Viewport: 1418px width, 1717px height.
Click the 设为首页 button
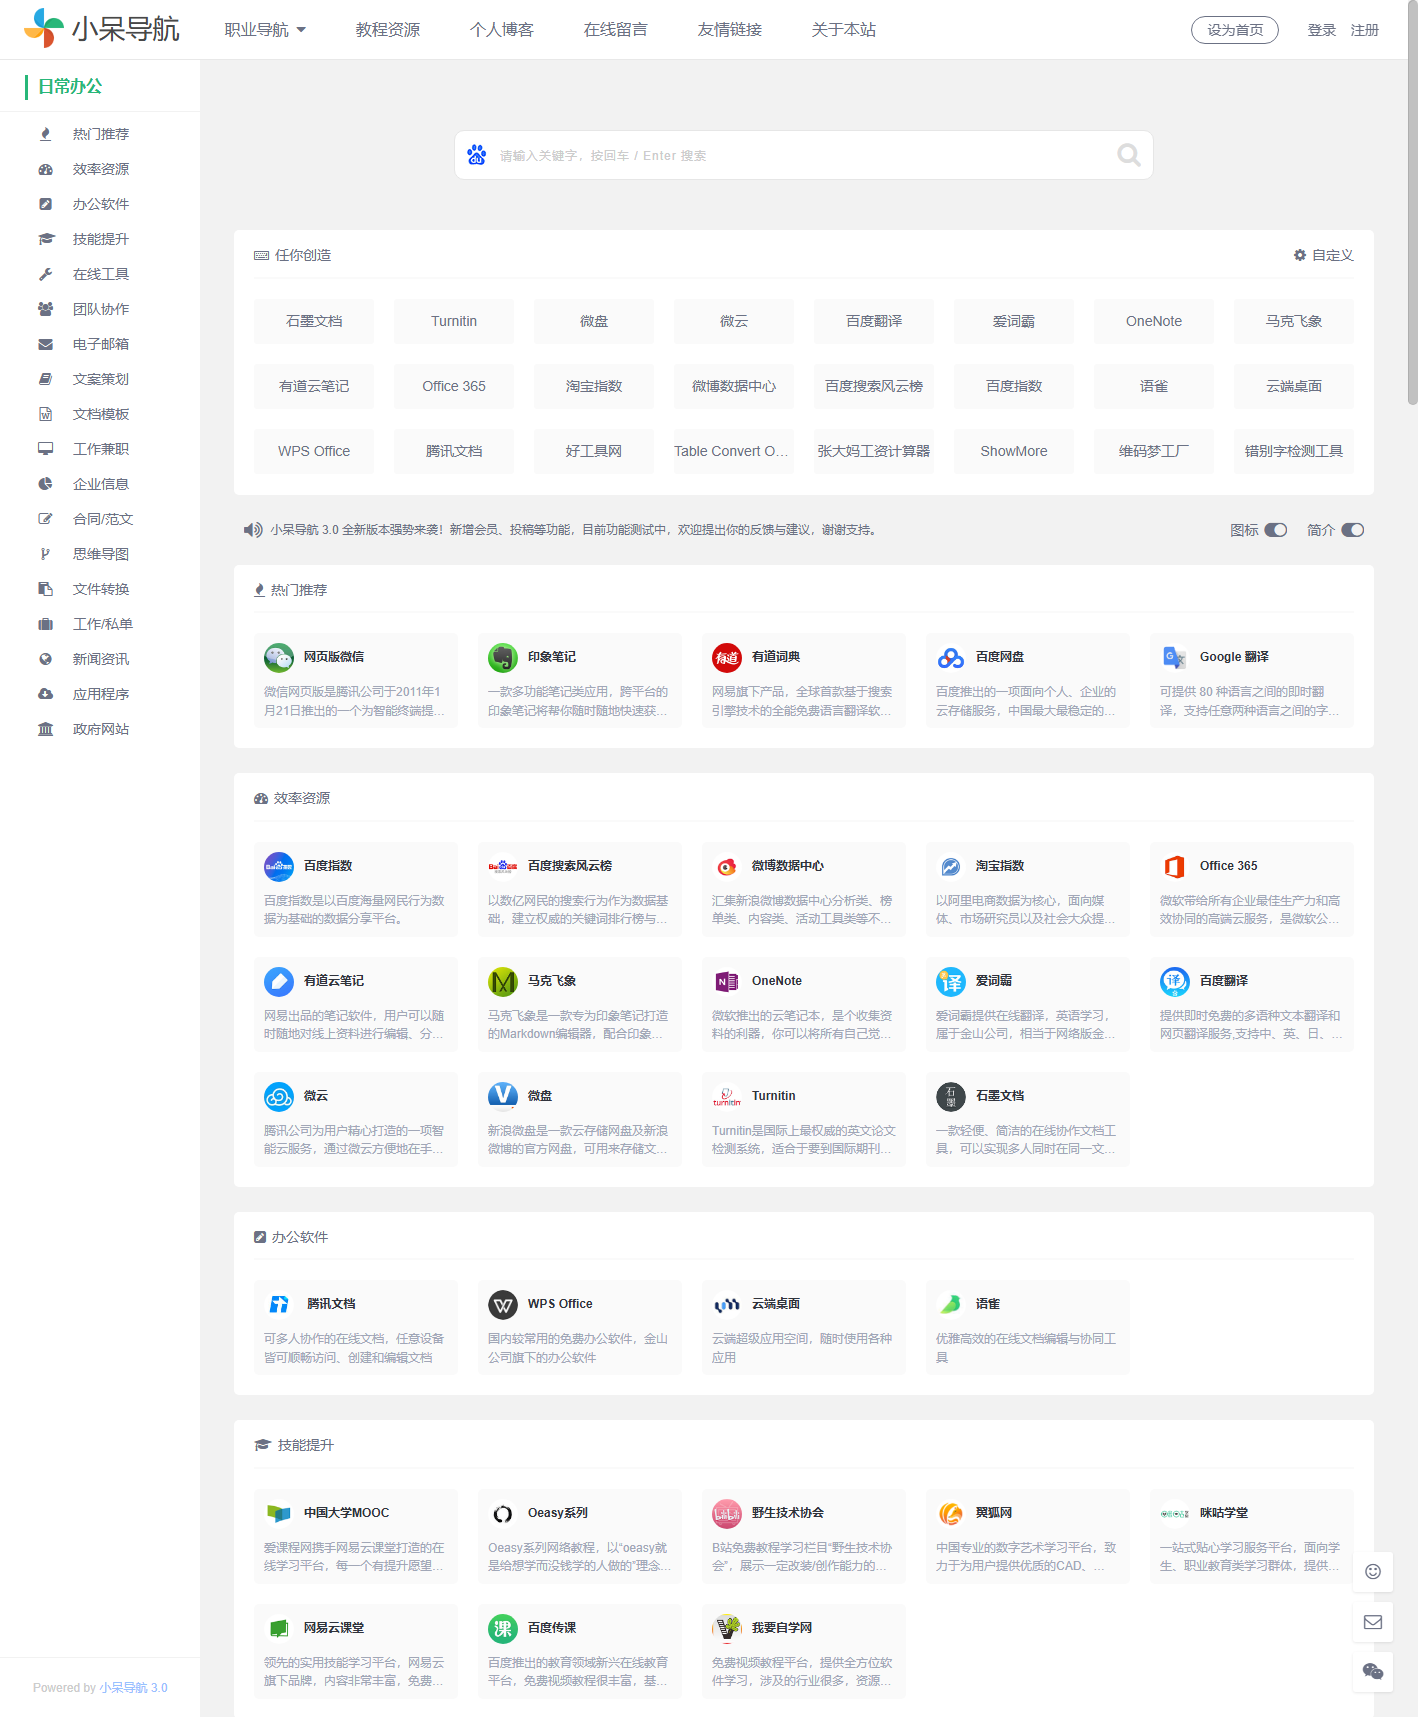click(x=1234, y=30)
